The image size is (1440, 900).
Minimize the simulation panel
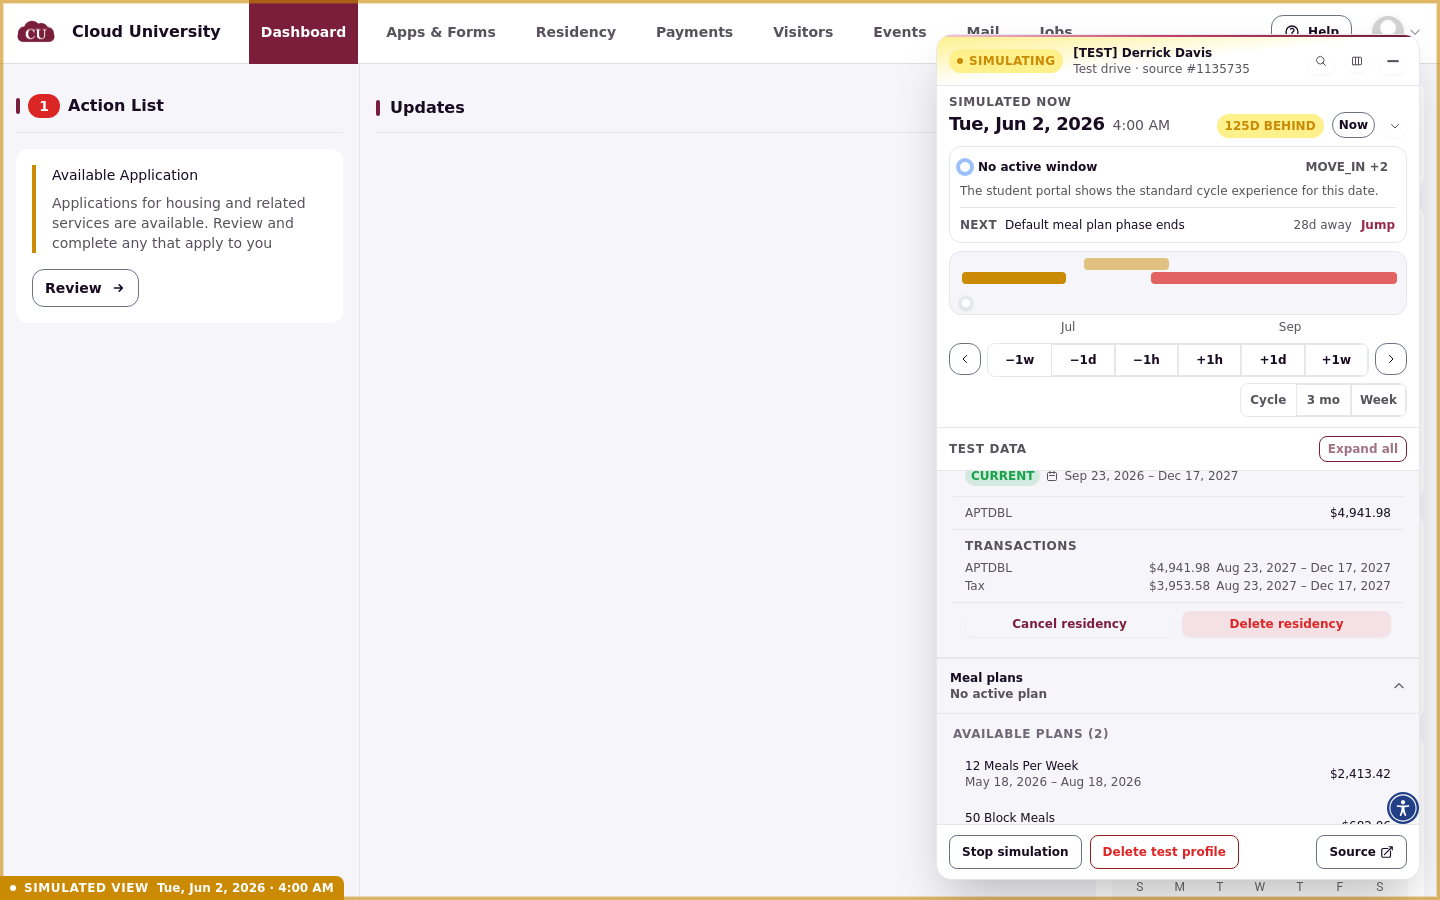click(x=1393, y=61)
